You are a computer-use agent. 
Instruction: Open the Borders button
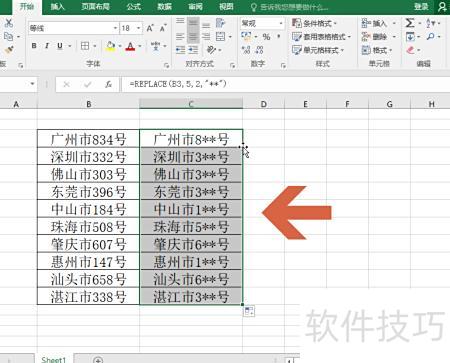85,46
